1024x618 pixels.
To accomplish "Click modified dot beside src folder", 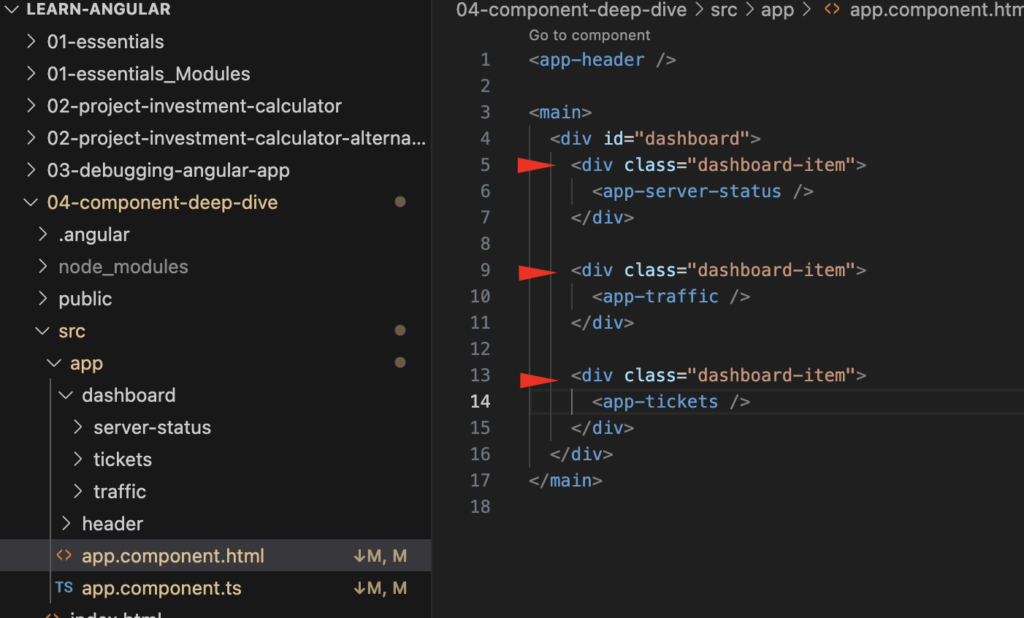I will 400,330.
